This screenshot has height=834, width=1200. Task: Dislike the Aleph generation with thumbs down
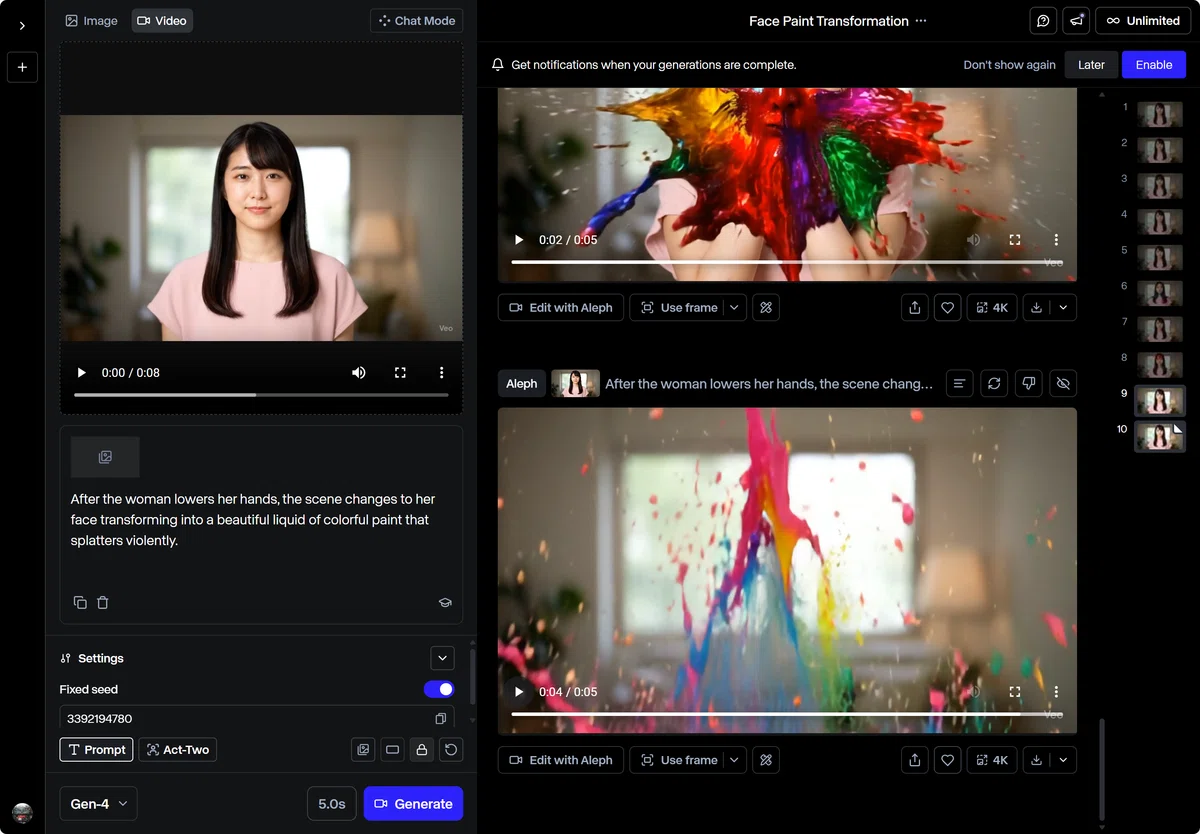pyautogui.click(x=1028, y=383)
